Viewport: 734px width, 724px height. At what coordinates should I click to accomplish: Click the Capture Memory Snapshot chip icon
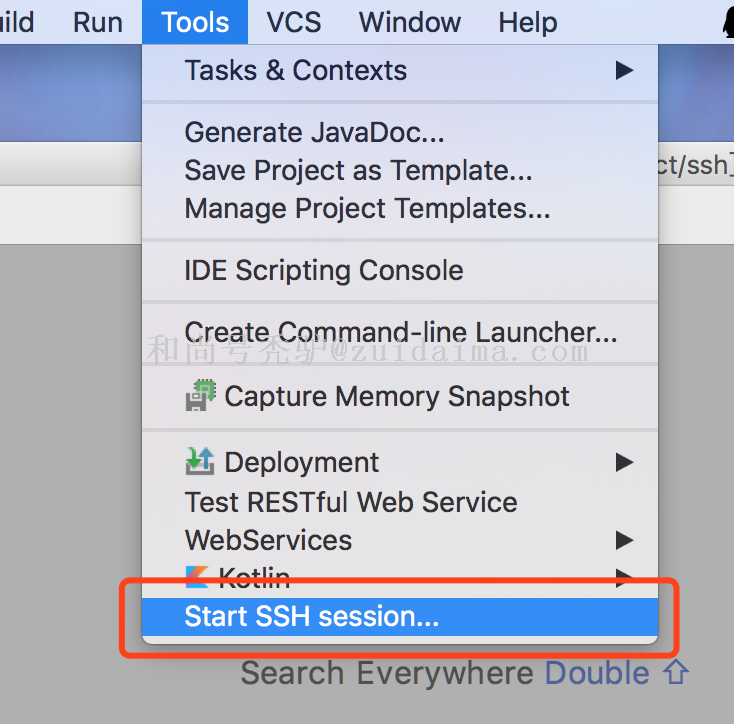[200, 397]
